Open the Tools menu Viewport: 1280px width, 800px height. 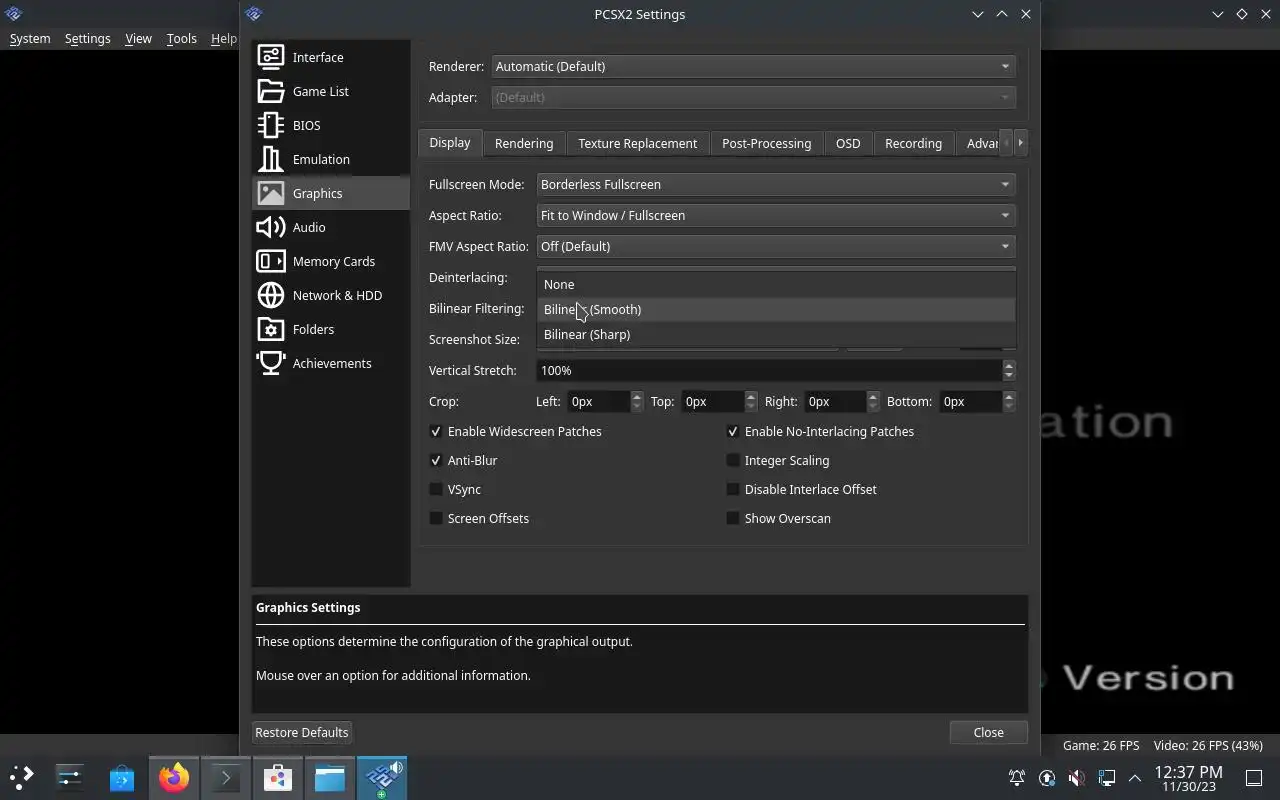coord(181,38)
